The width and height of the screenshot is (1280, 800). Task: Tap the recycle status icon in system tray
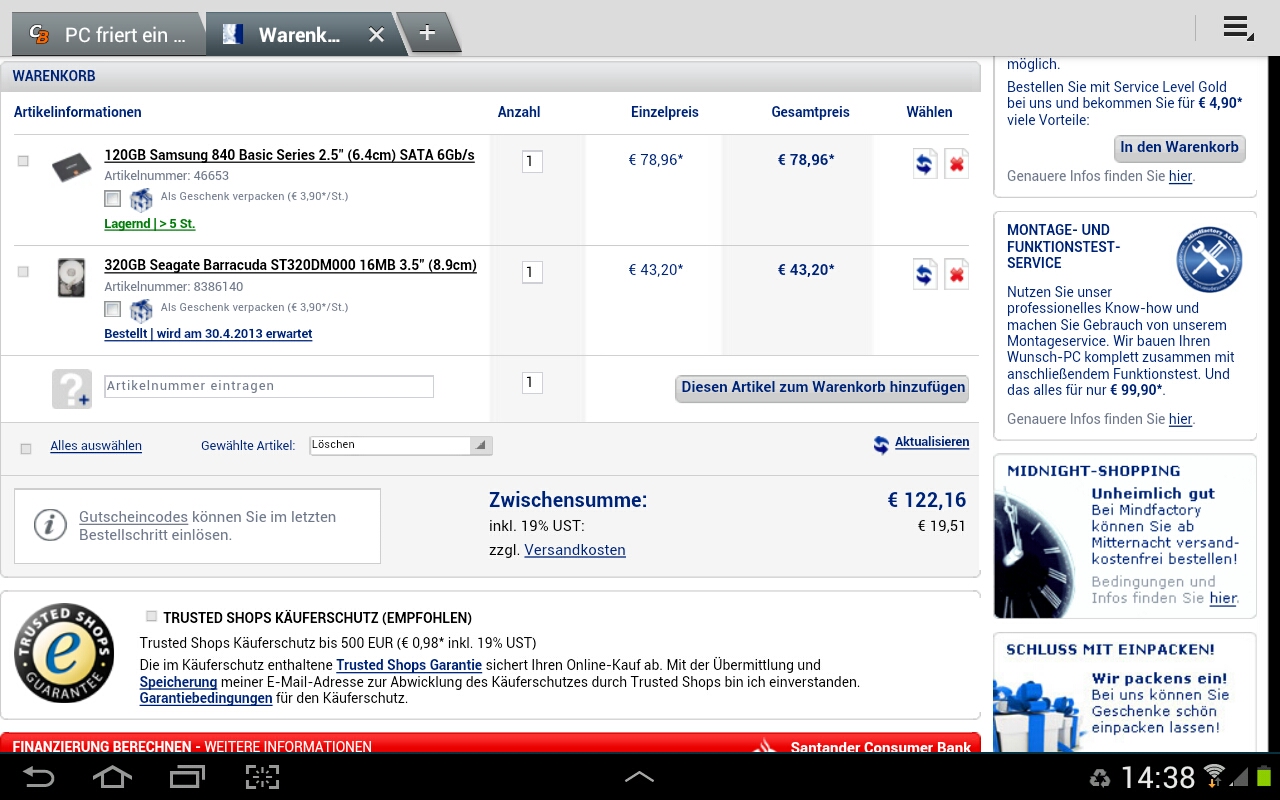(1100, 778)
